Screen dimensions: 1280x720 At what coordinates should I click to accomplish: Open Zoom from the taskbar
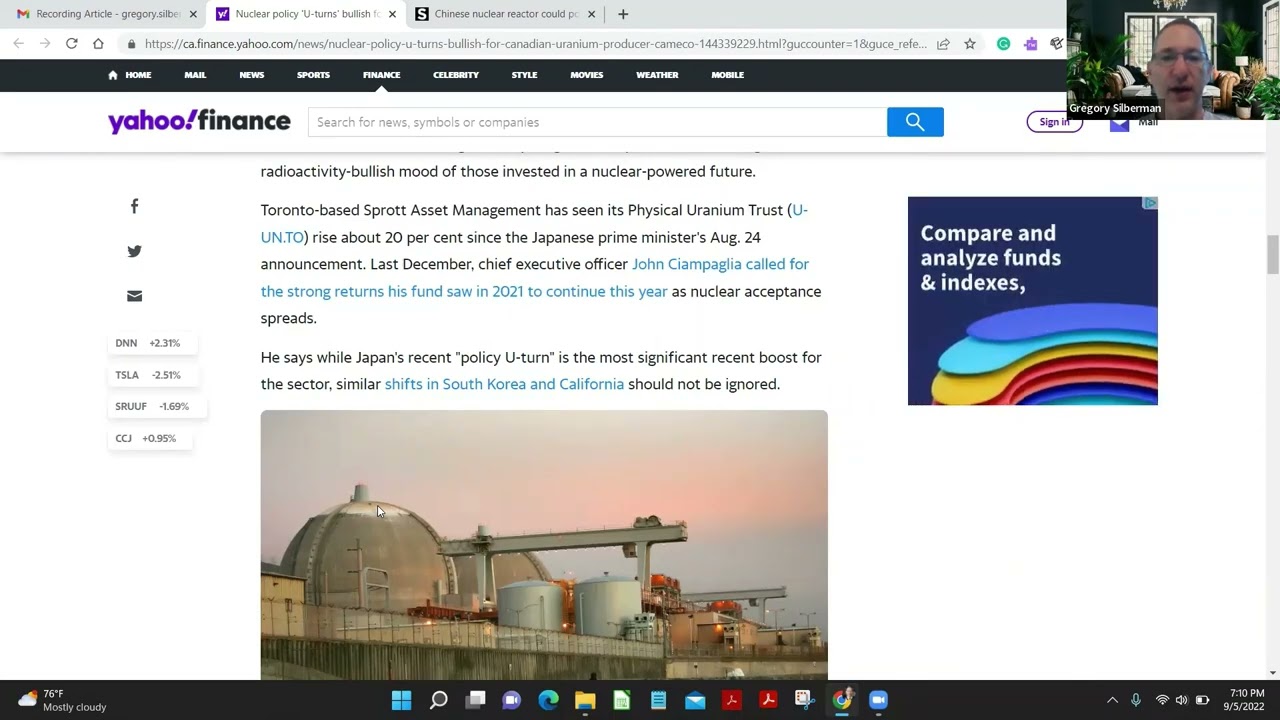click(878, 700)
